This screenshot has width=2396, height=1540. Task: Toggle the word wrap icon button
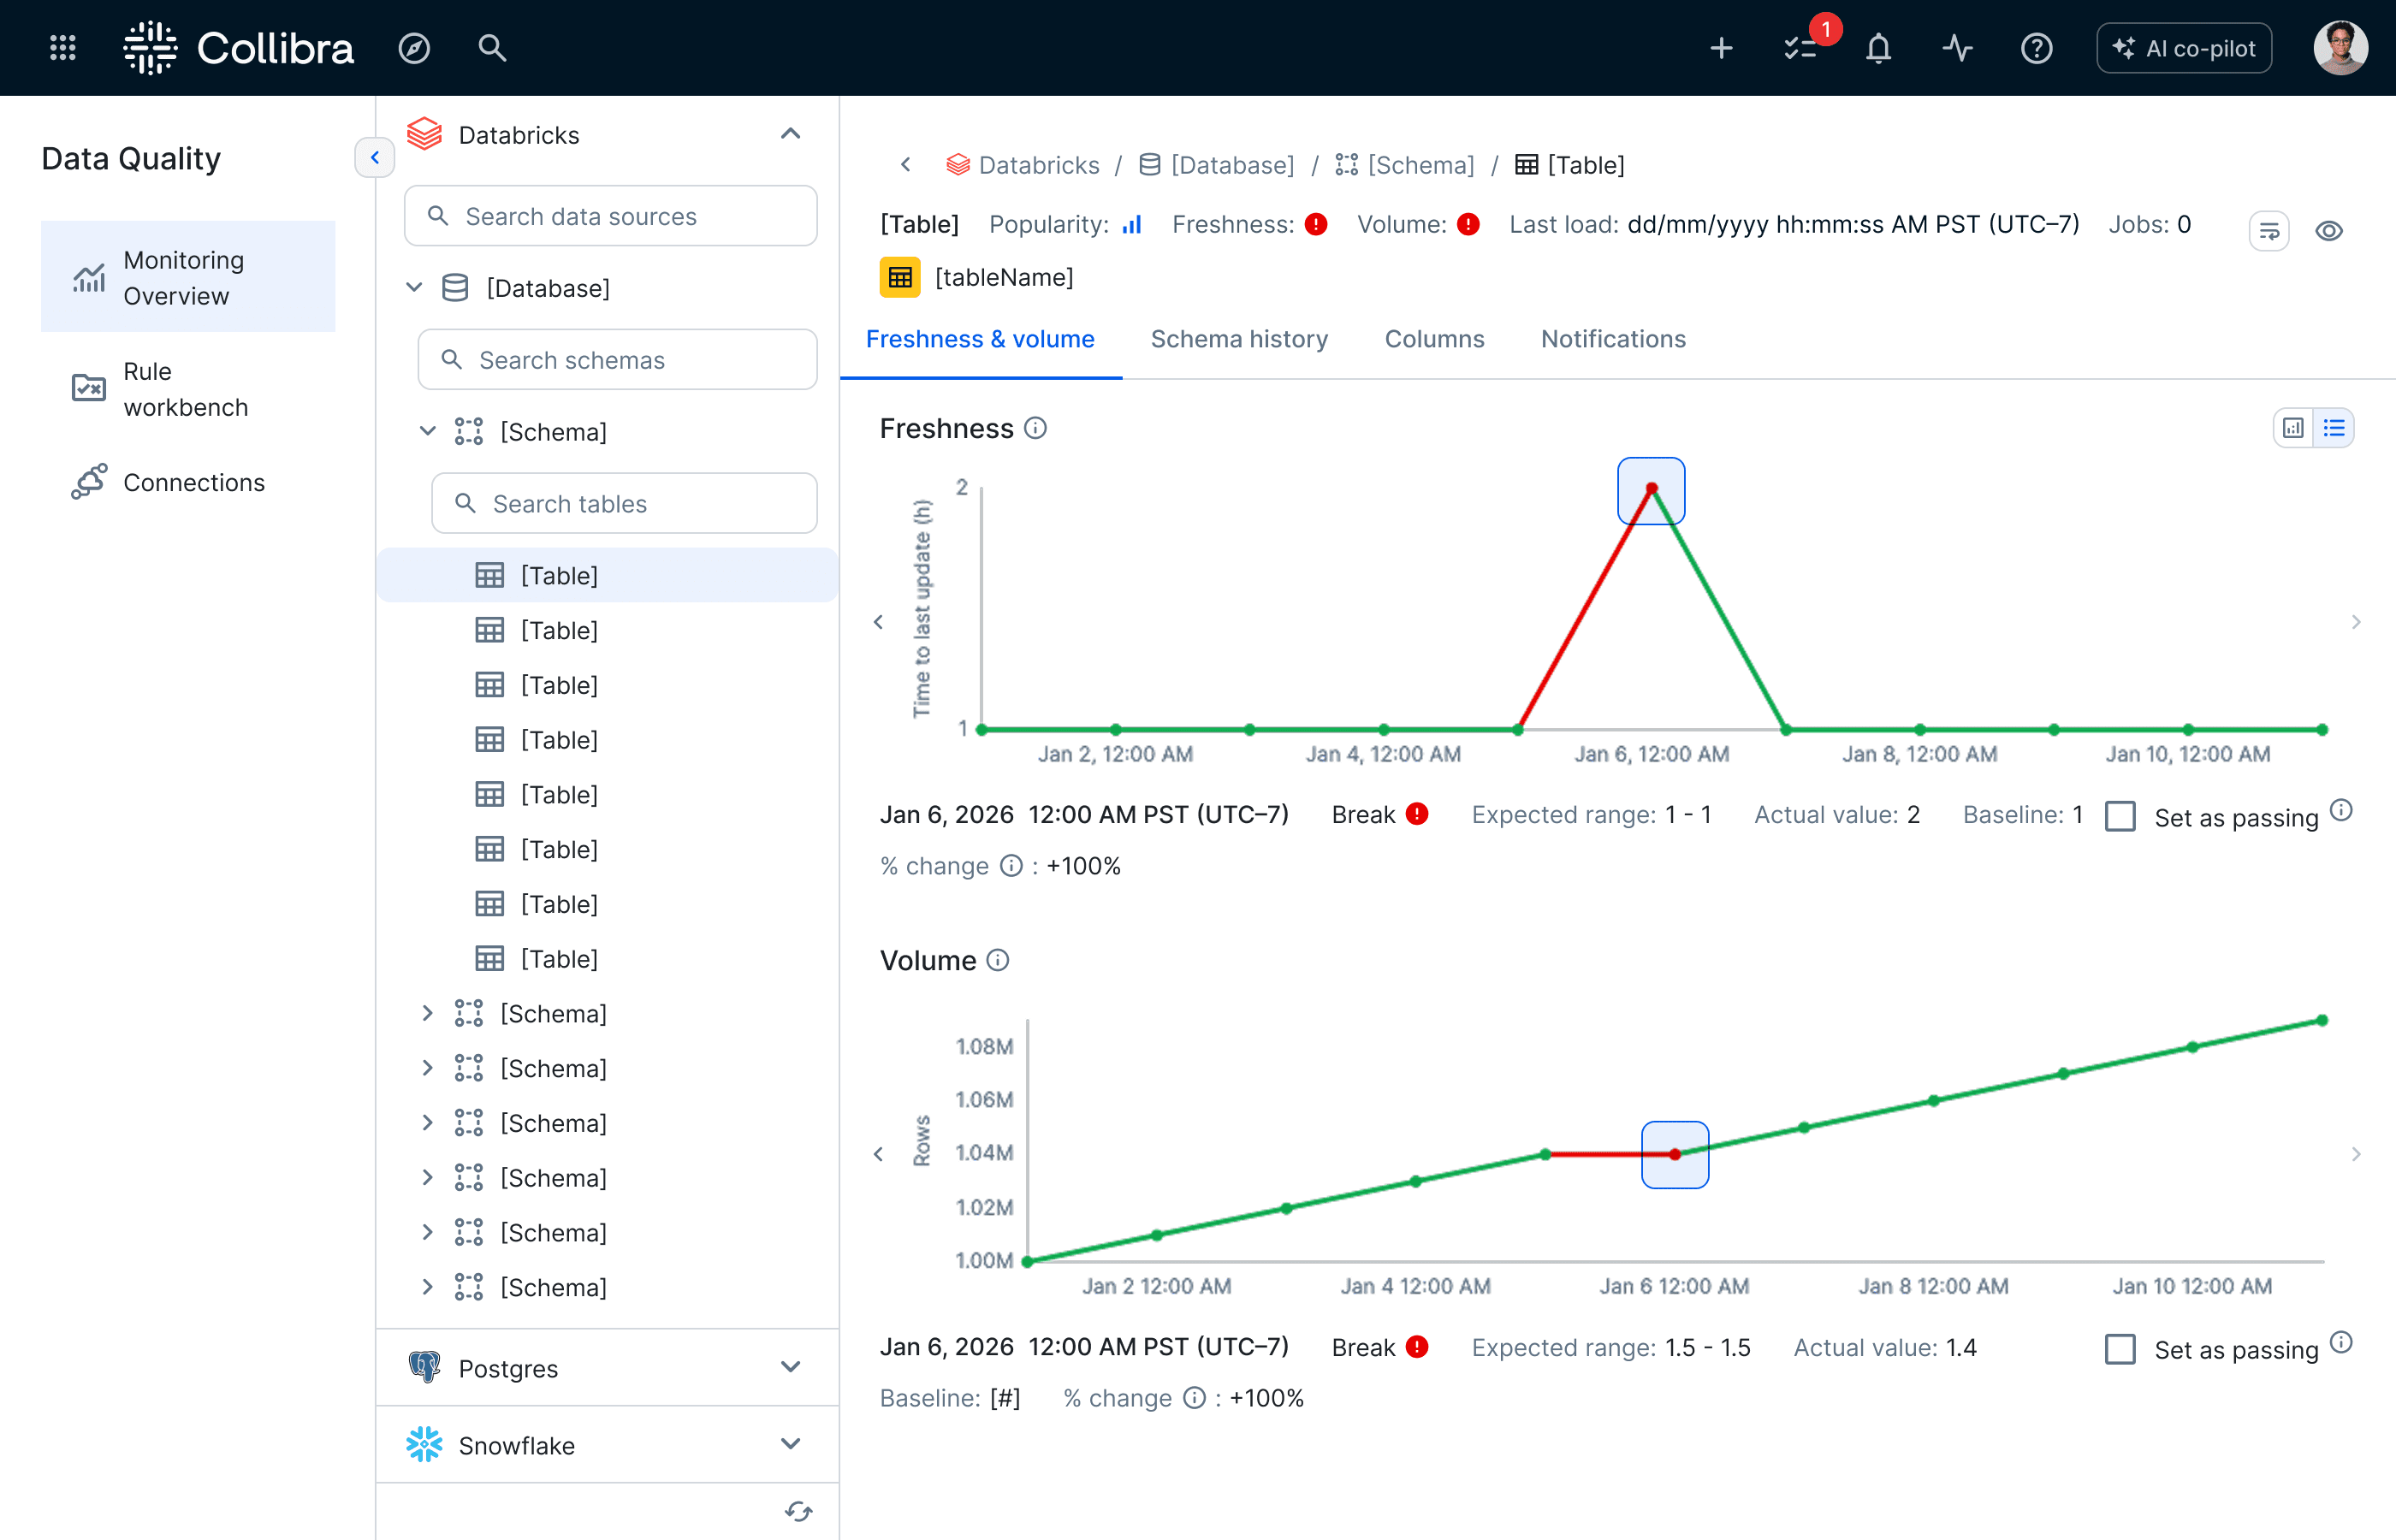tap(2269, 231)
